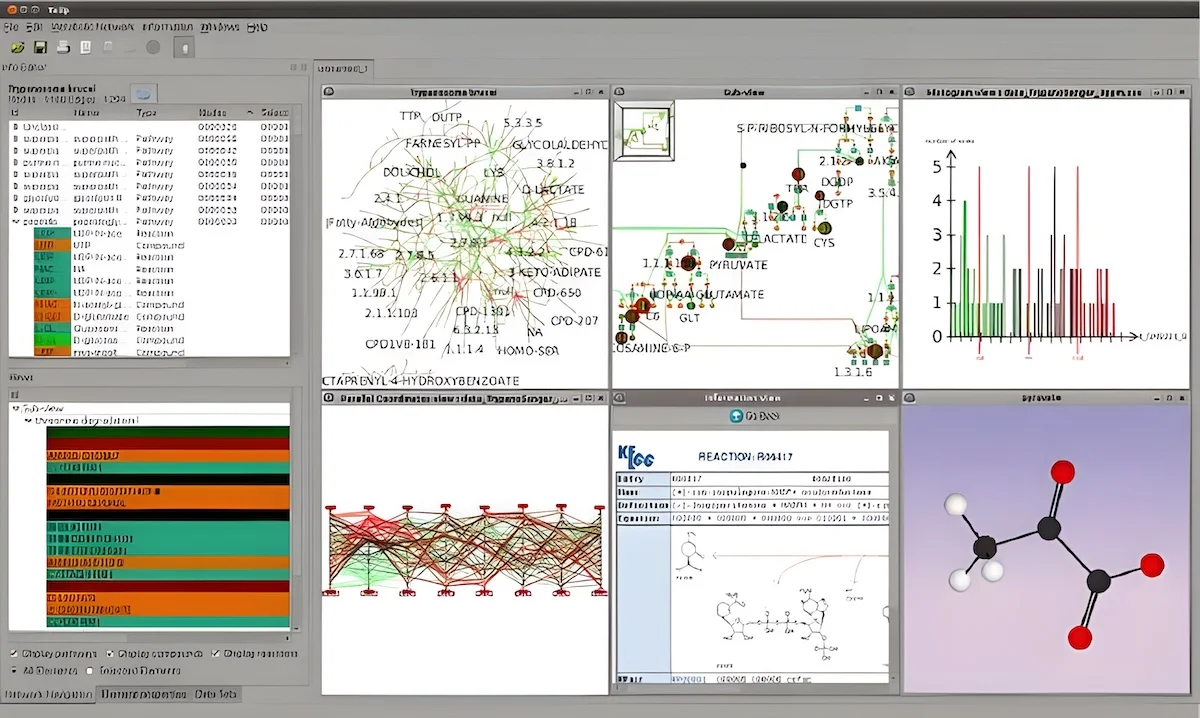Screen dimensions: 1200x718
Task: Switch to the Data Sets bottom tab
Action: 216,694
